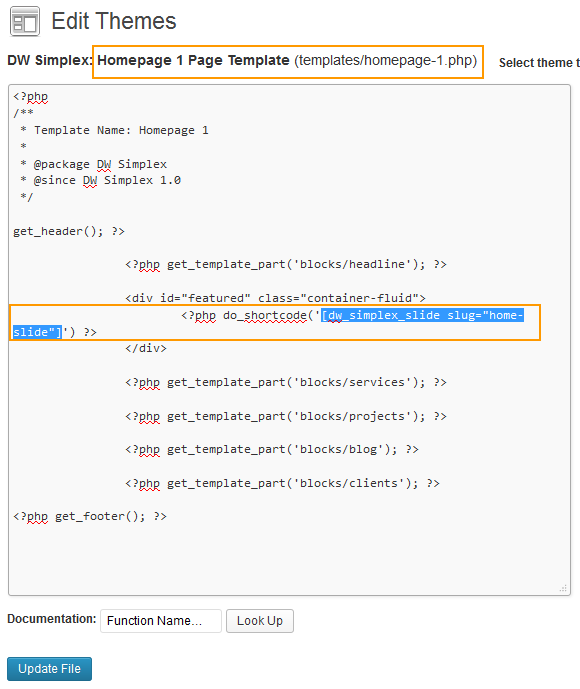Place cursor in blocks/headline template part line
This screenshot has height=689, width=580.
click(286, 265)
